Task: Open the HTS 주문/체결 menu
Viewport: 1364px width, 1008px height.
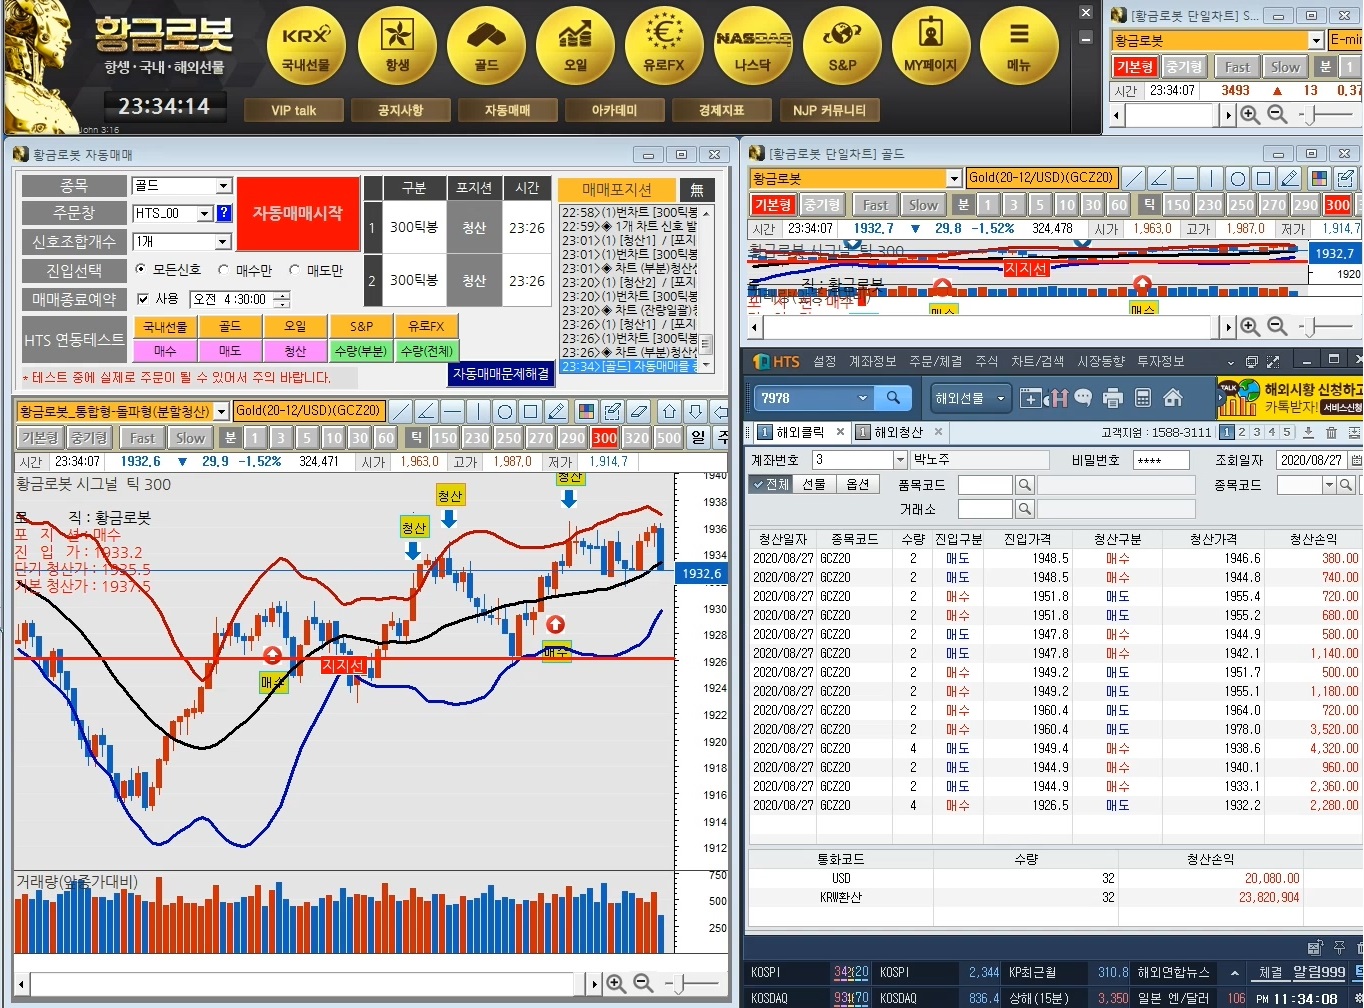Action: click(935, 361)
